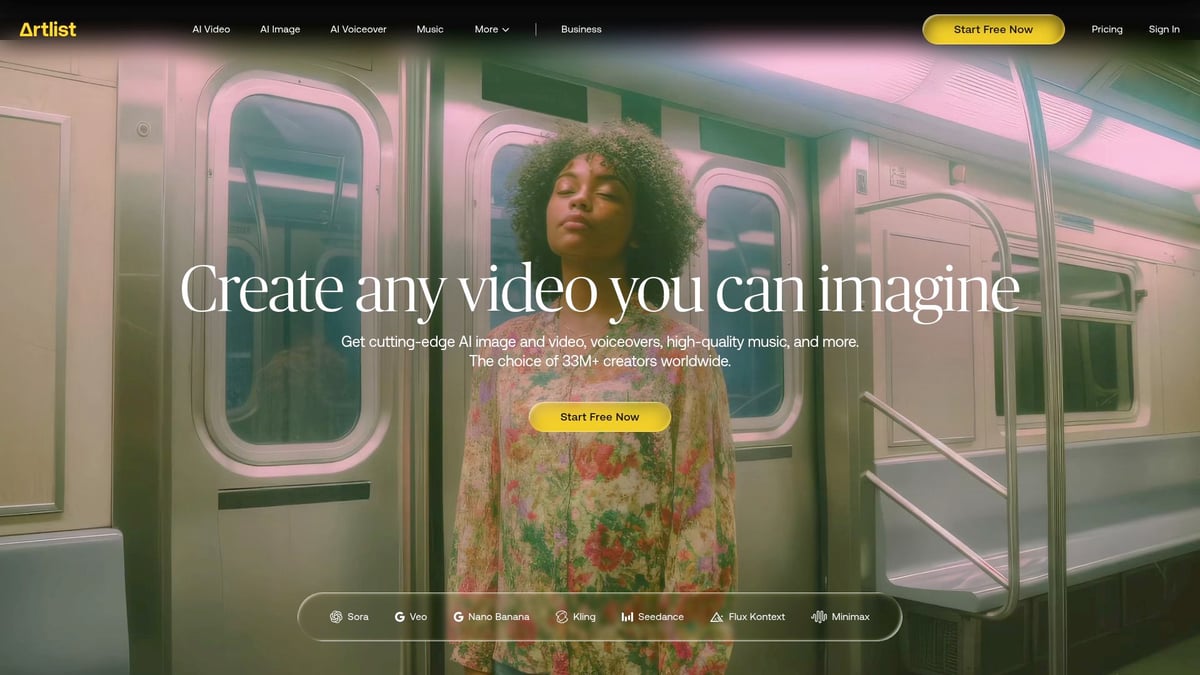This screenshot has width=1200, height=675.
Task: Click the Flux Kontext triangle icon
Action: pos(716,617)
